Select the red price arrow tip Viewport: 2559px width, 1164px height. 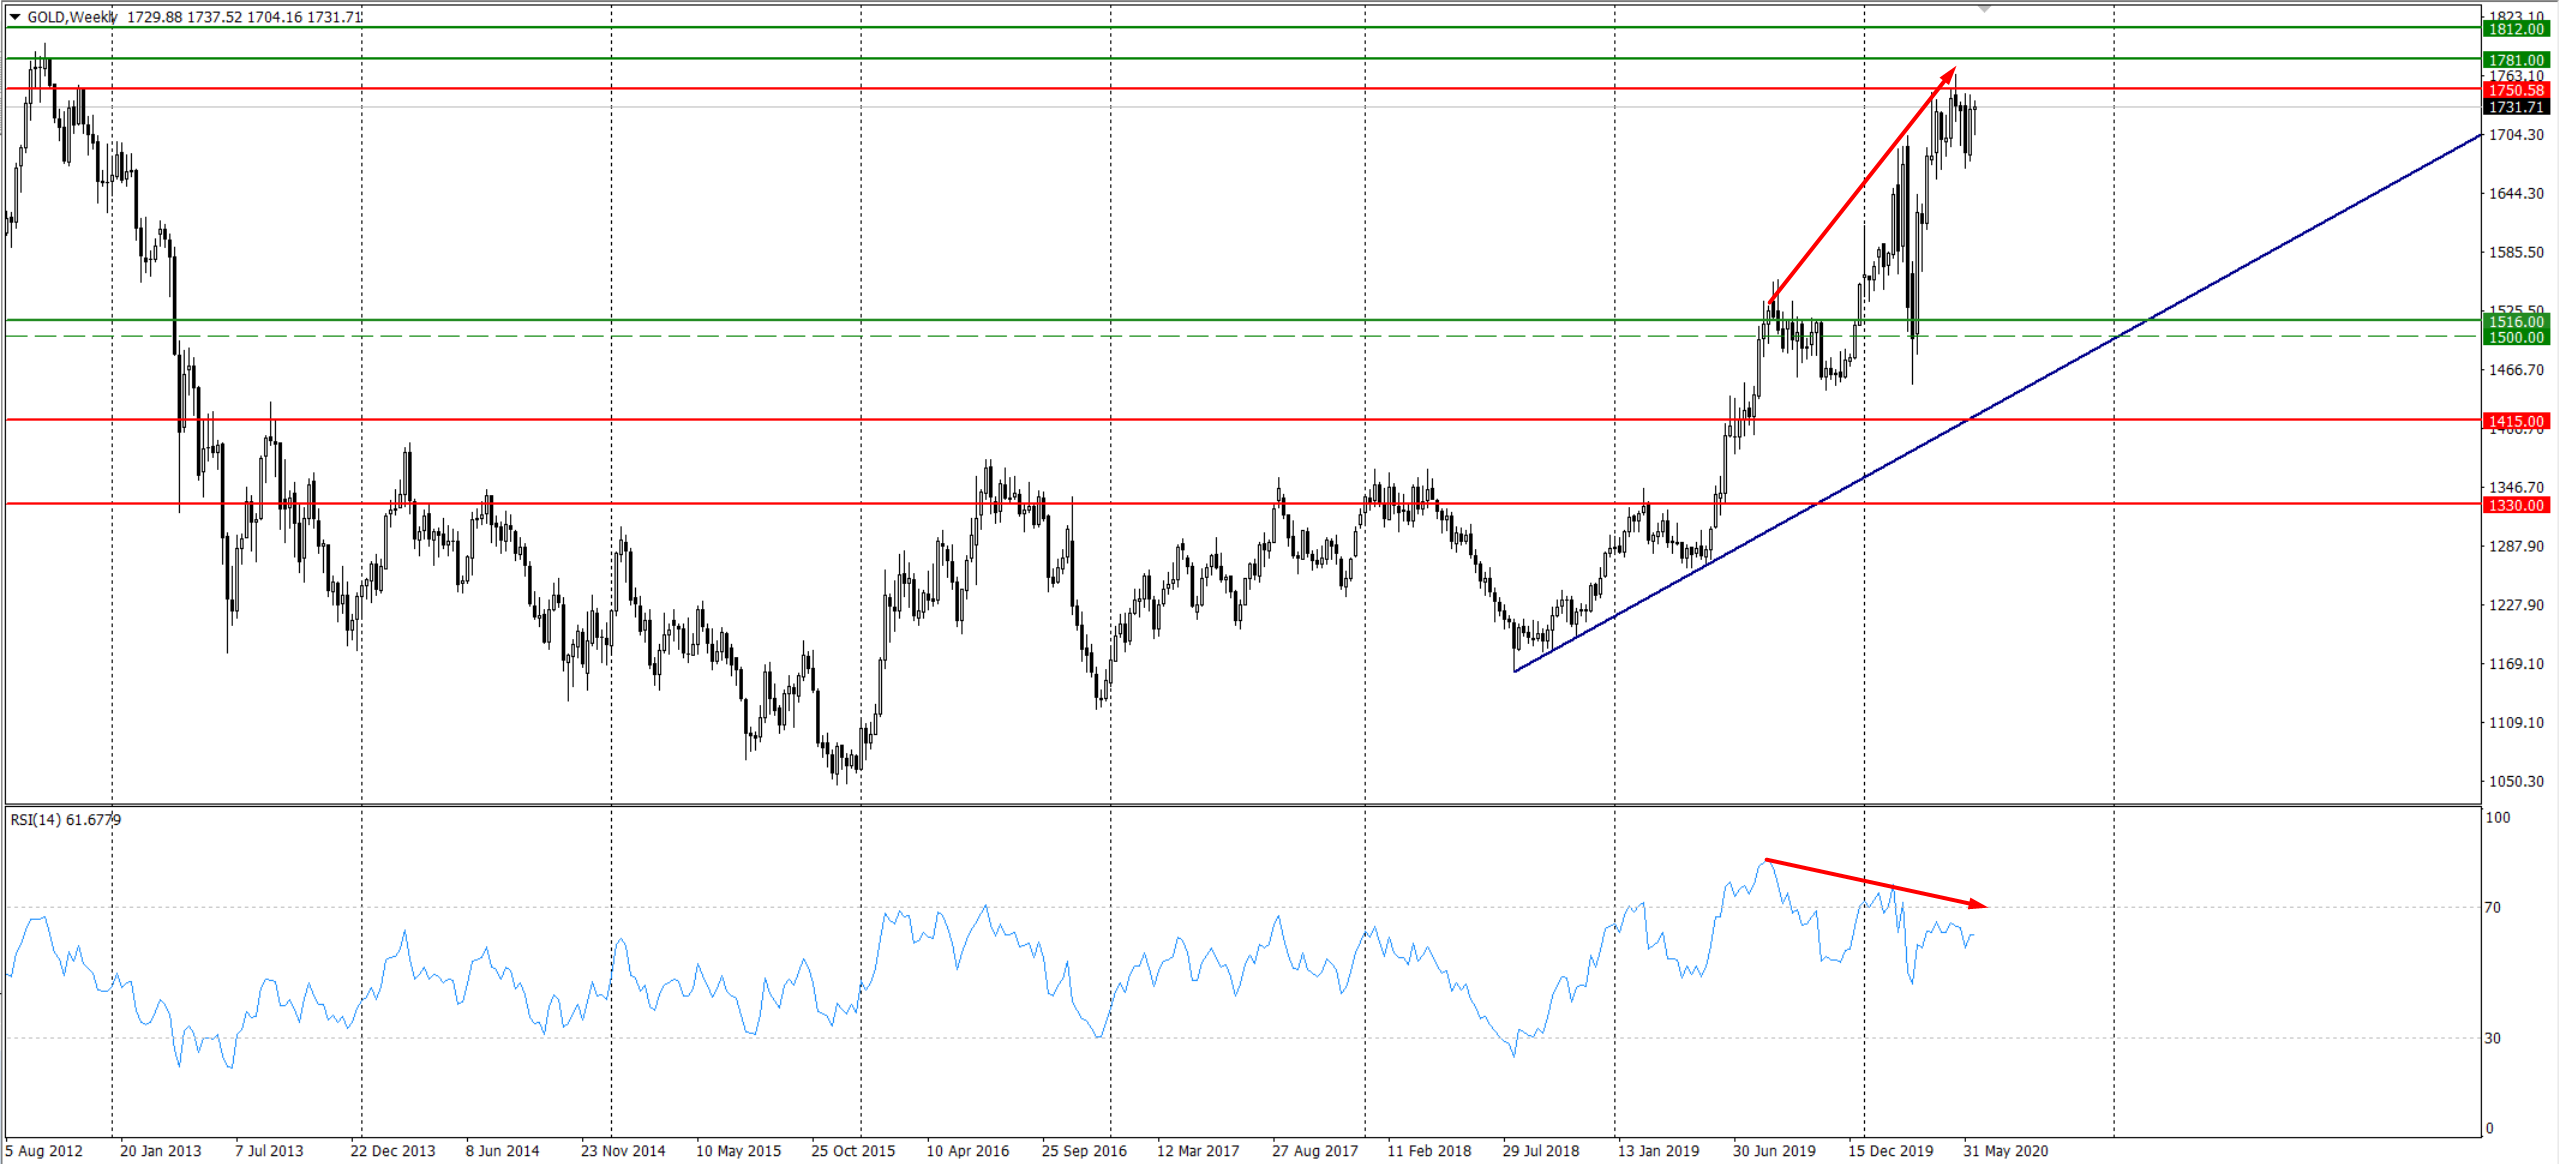[x=1951, y=72]
